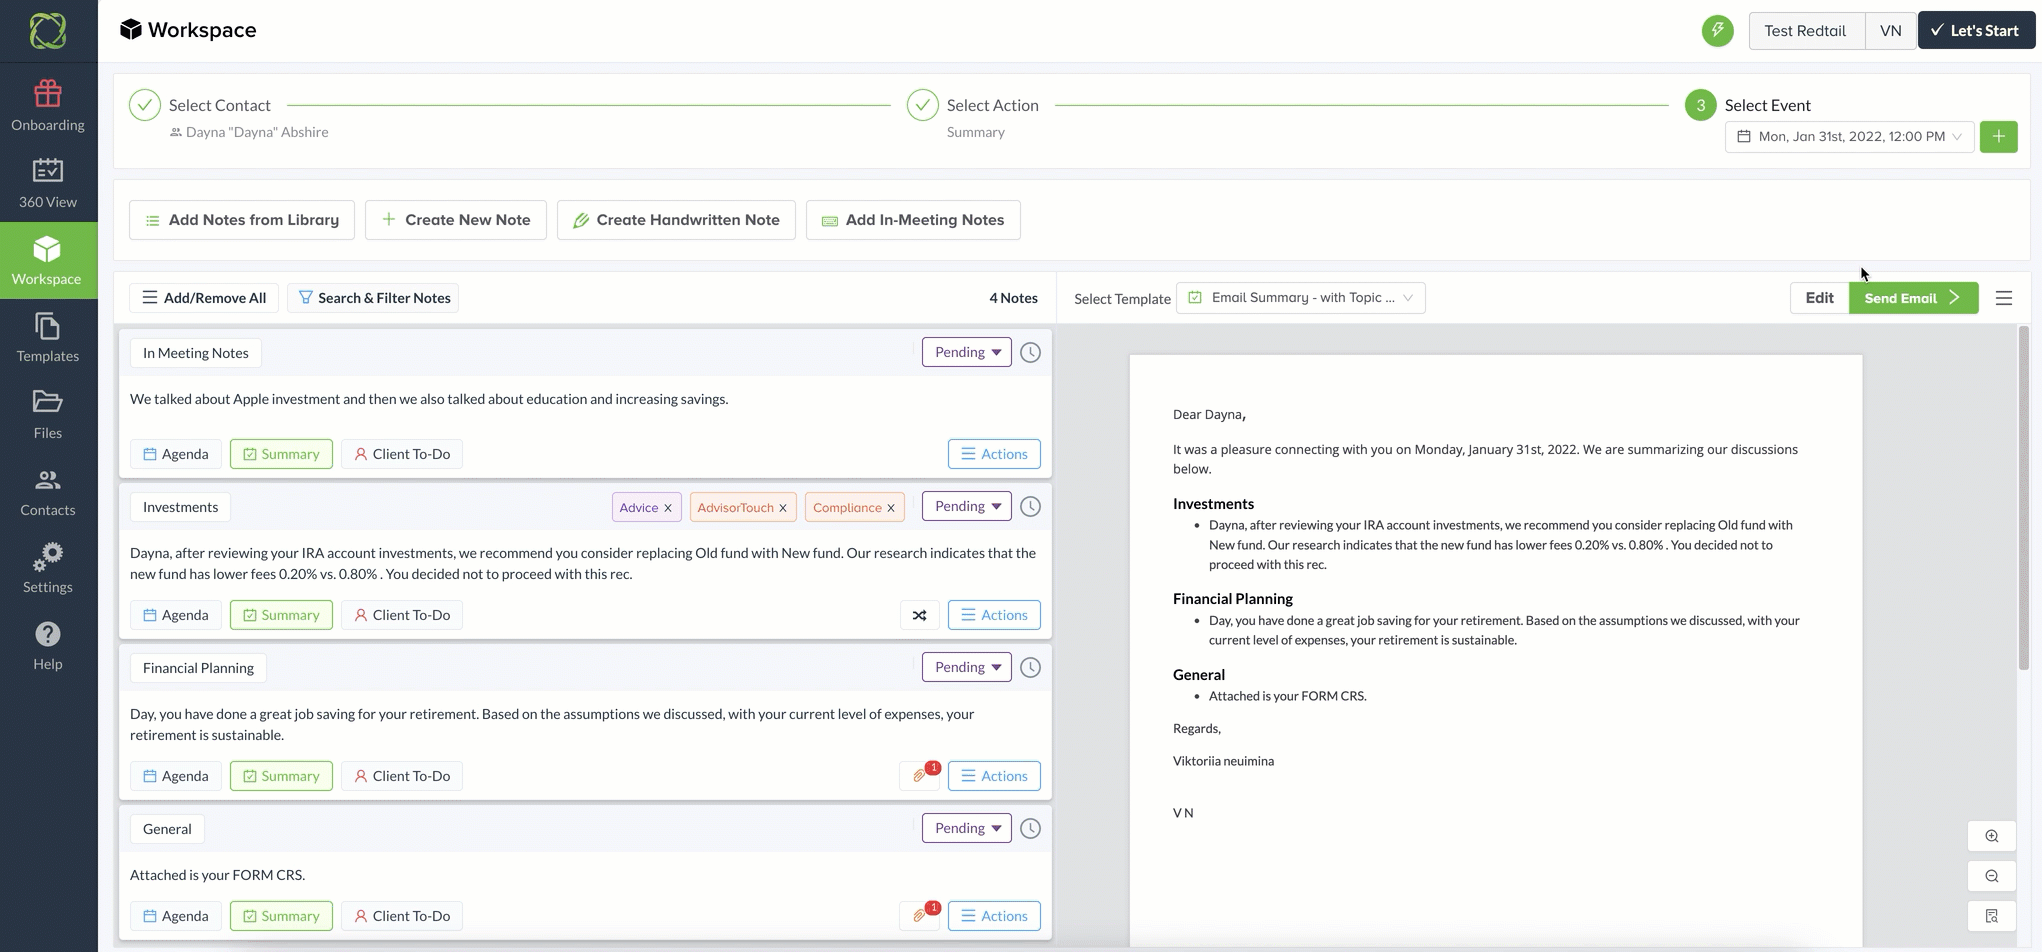Click the Send Email button
Screen dimensions: 2042x952
point(1912,298)
